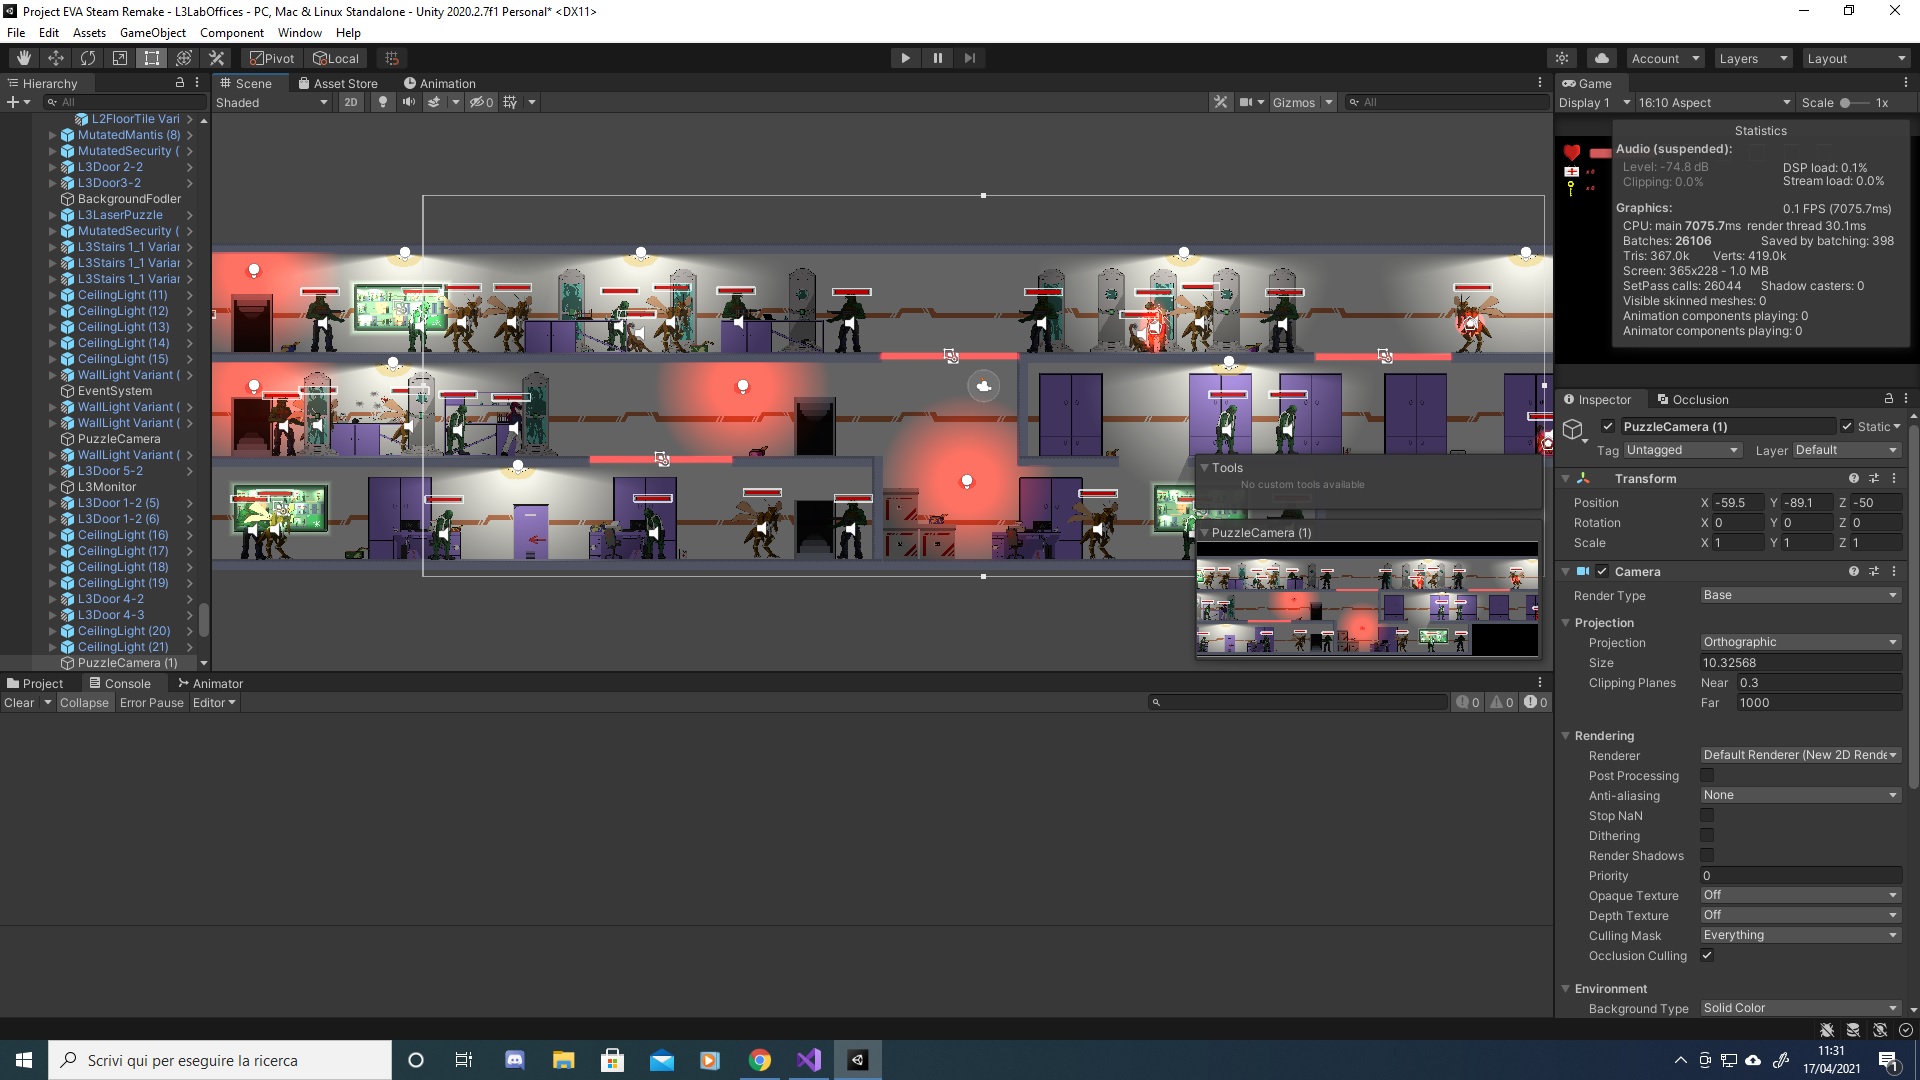Open the Unity cloud services panel
This screenshot has width=1920, height=1080.
pos(1601,57)
